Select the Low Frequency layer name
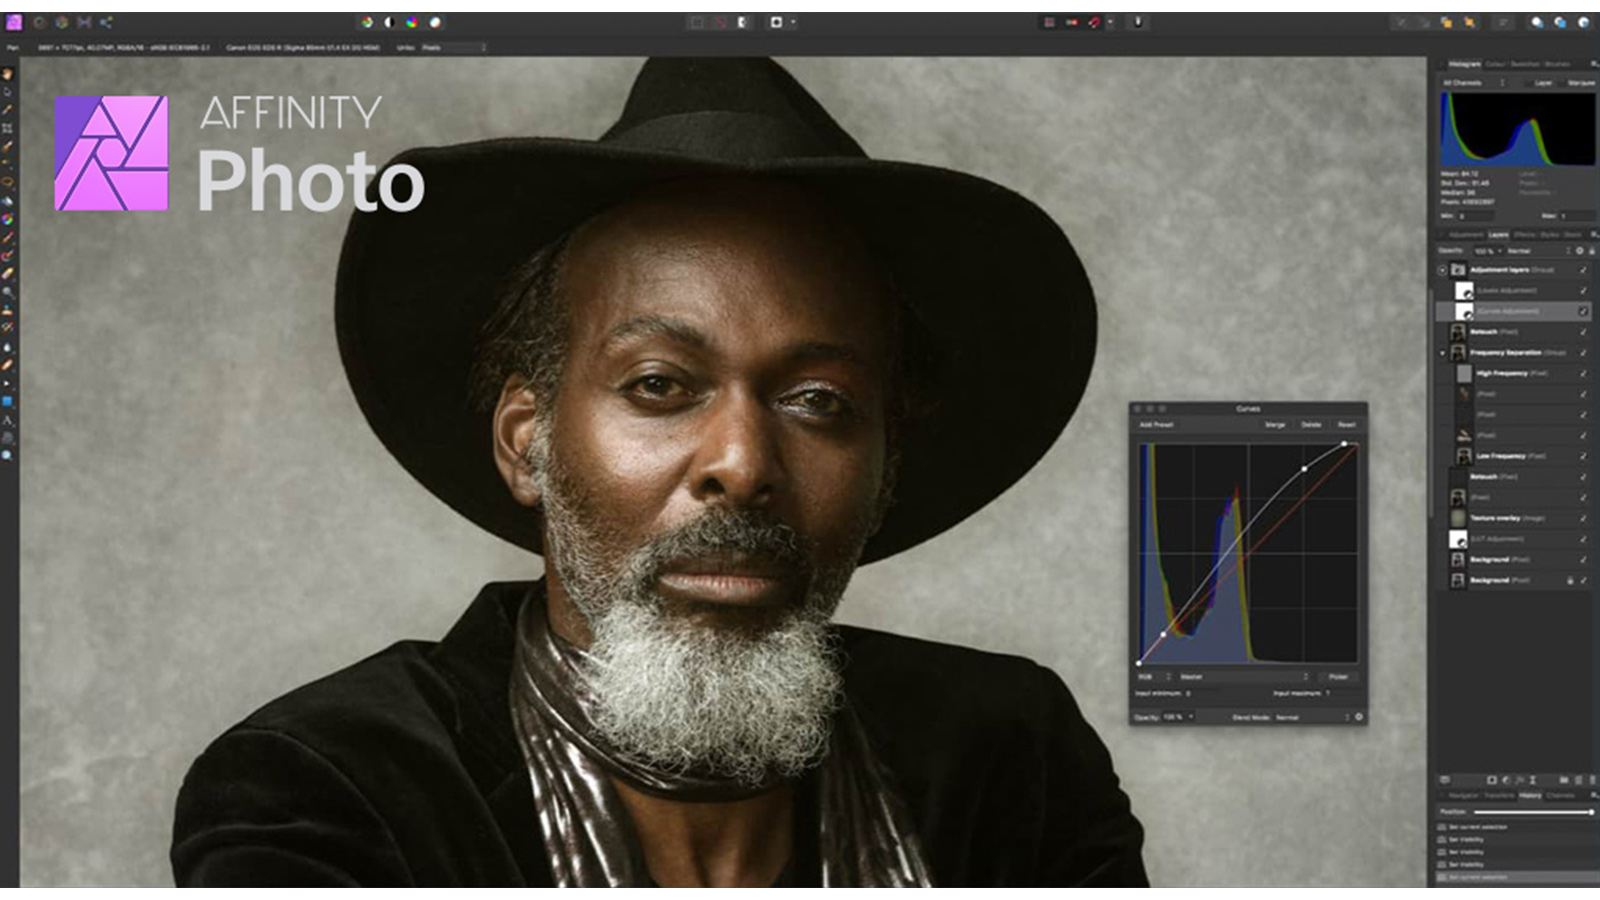The height and width of the screenshot is (900, 1600). click(x=1501, y=456)
